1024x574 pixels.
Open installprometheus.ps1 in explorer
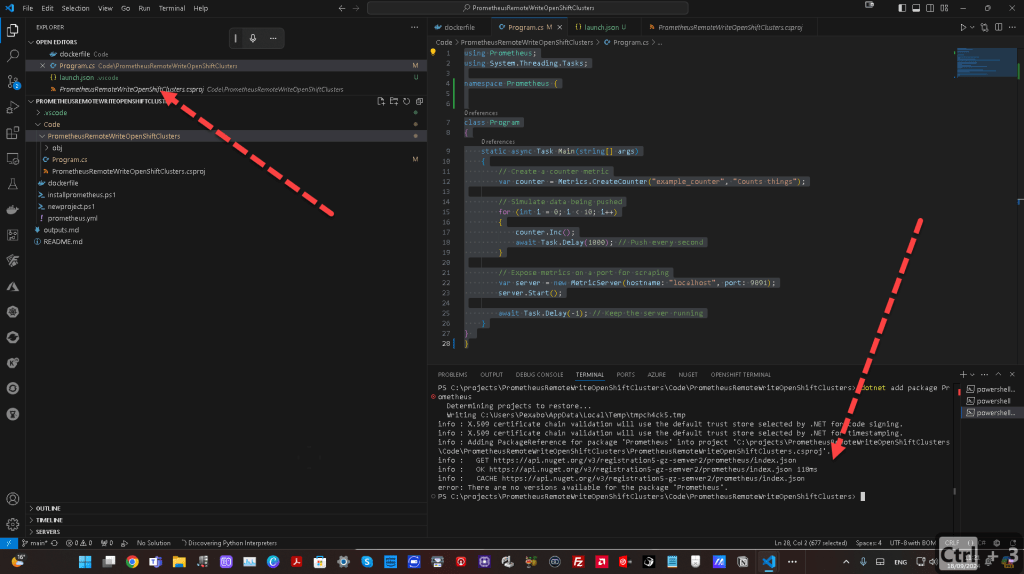(x=81, y=195)
